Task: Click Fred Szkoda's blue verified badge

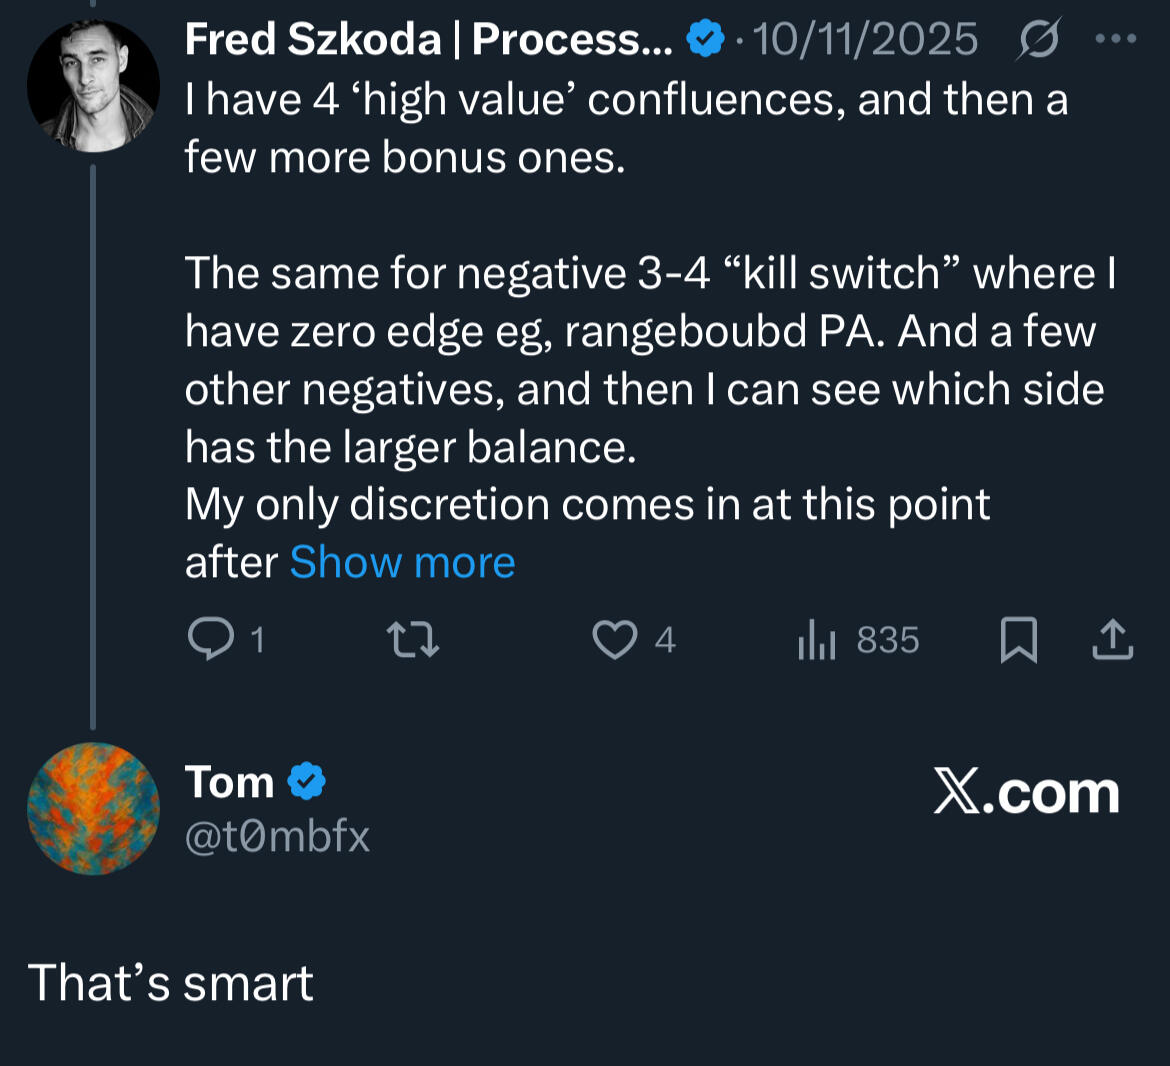Action: (706, 40)
